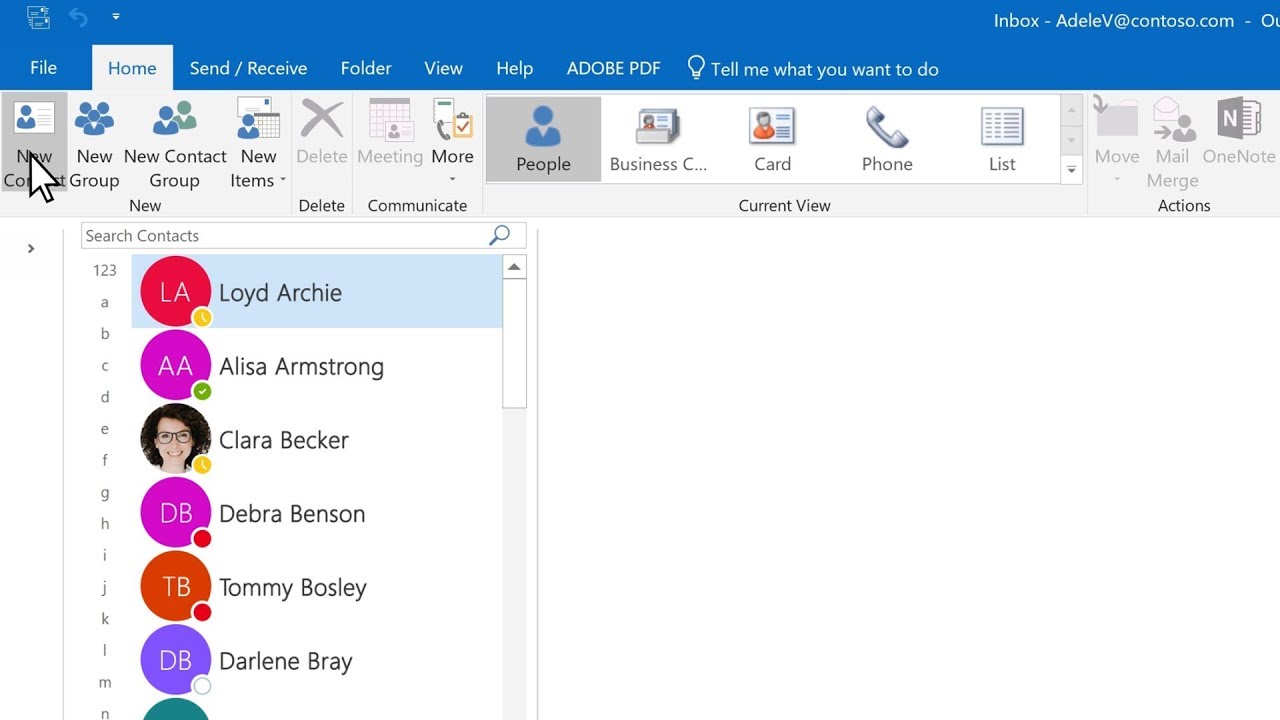
Task: Click the New Group icon
Action: pyautogui.click(x=94, y=118)
